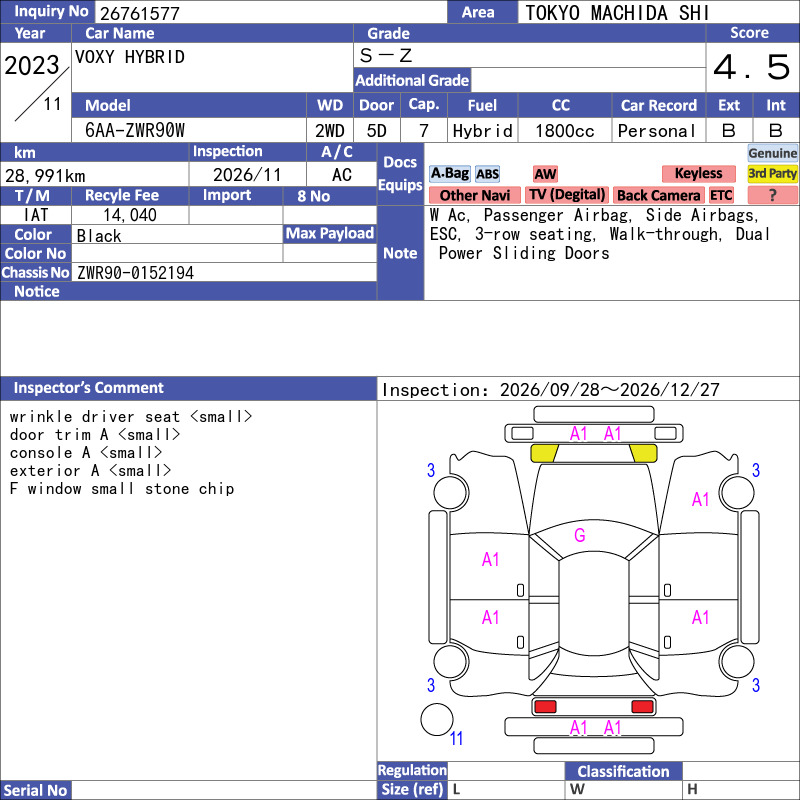Click the Chassis No value ZWR90-0152194
This screenshot has height=800, width=800.
point(135,273)
